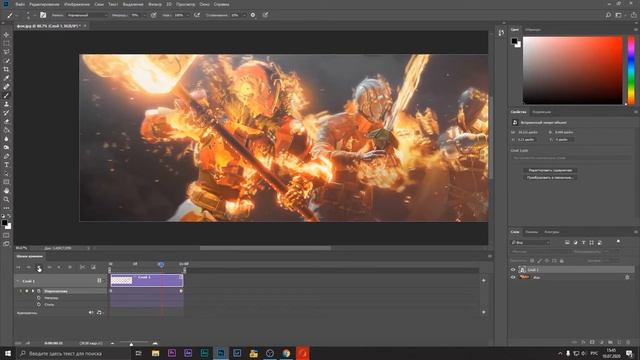Add audio track plus button

(484, 312)
